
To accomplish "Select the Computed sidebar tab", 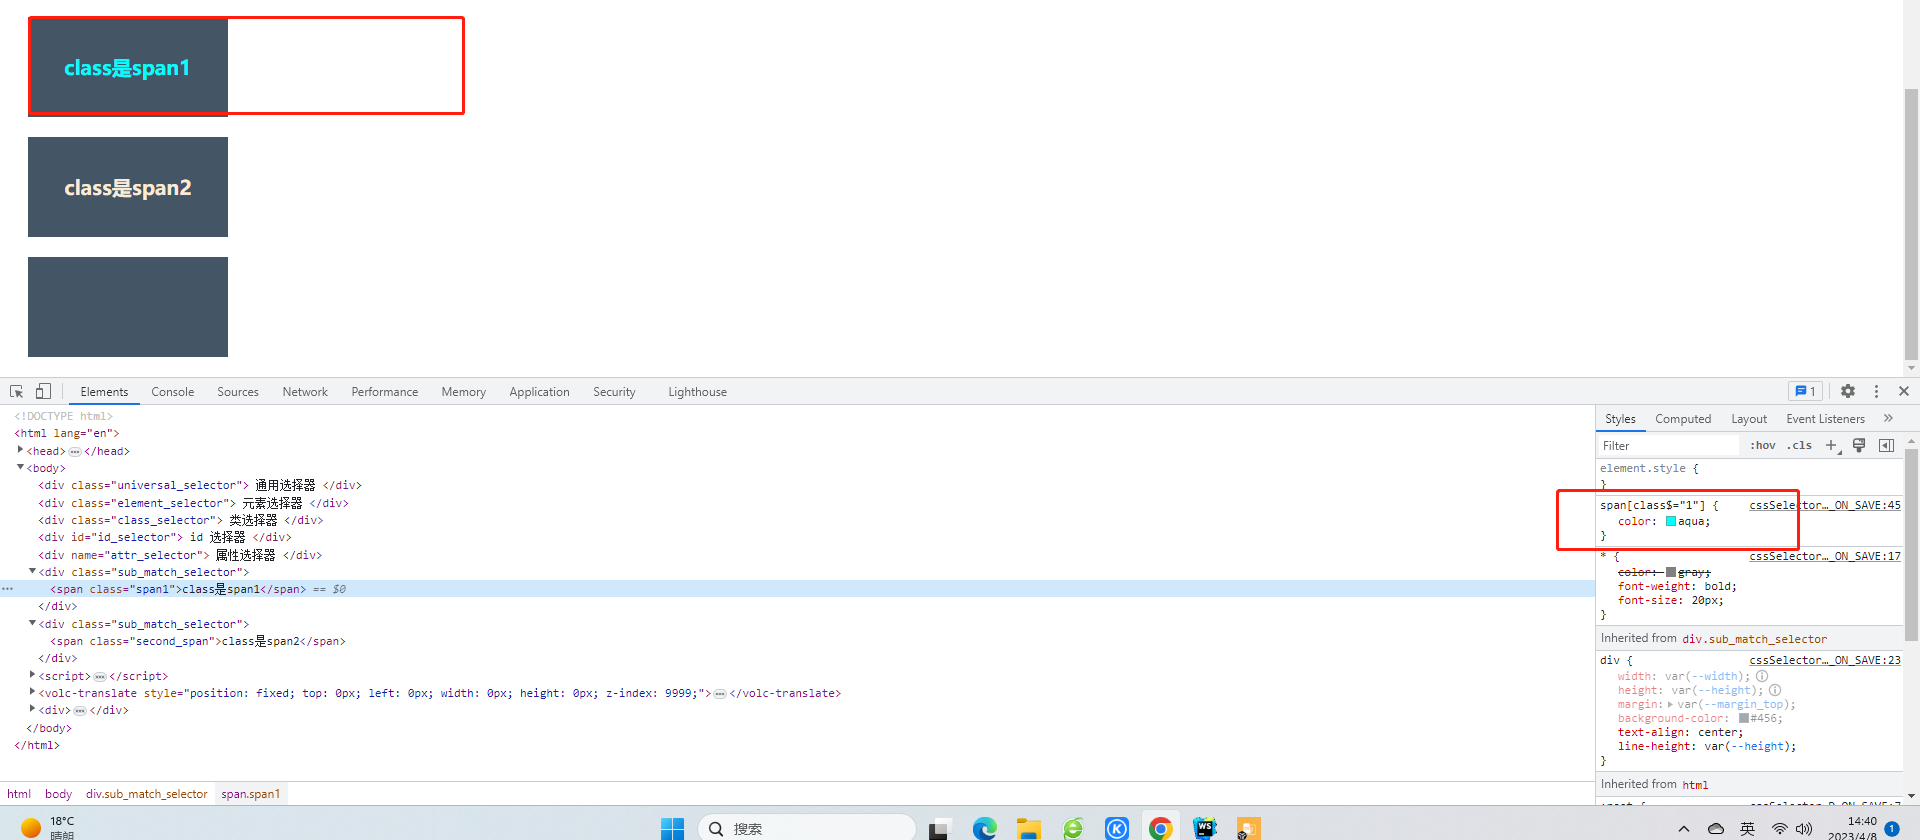I will (x=1683, y=419).
